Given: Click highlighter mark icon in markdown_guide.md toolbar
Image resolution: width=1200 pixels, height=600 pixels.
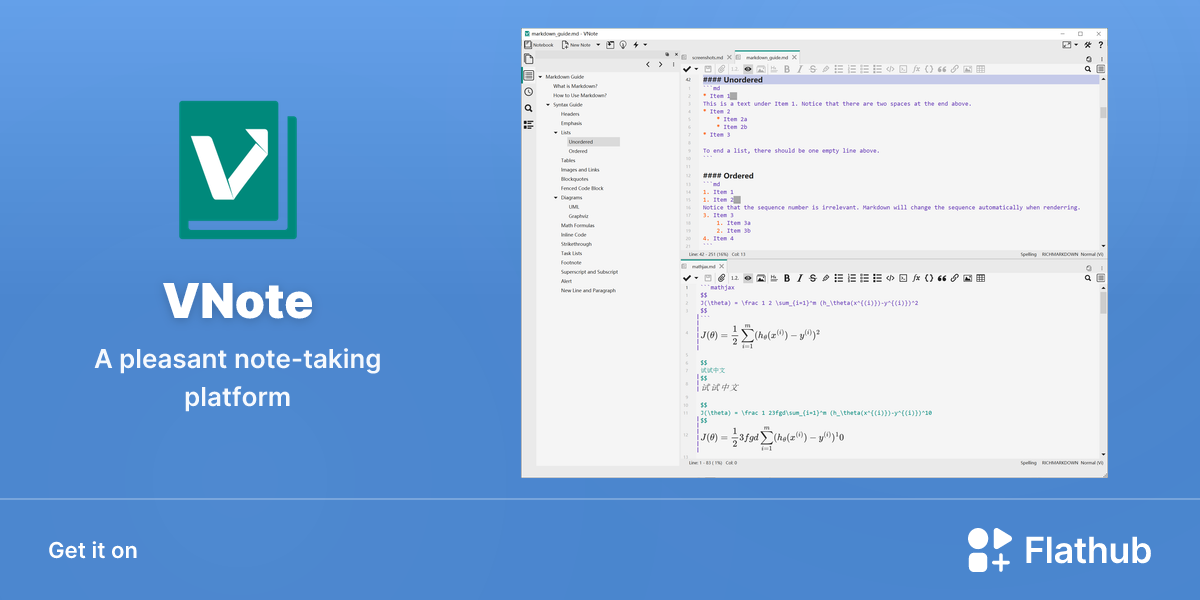Looking at the screenshot, I should [x=826, y=69].
